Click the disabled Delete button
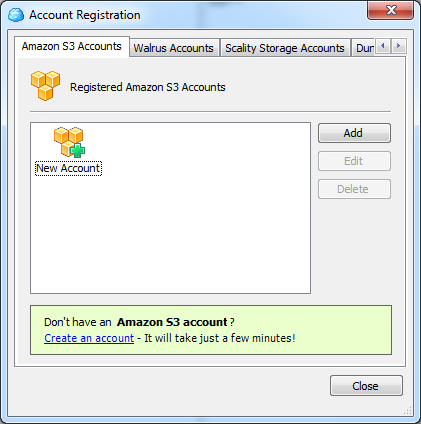 click(x=354, y=189)
